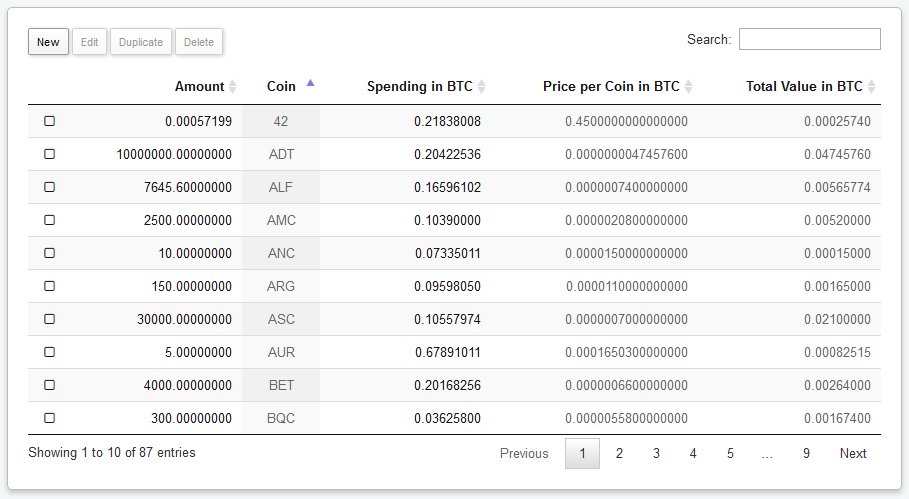Click the Previous pagination link
This screenshot has width=909, height=499.
(524, 453)
